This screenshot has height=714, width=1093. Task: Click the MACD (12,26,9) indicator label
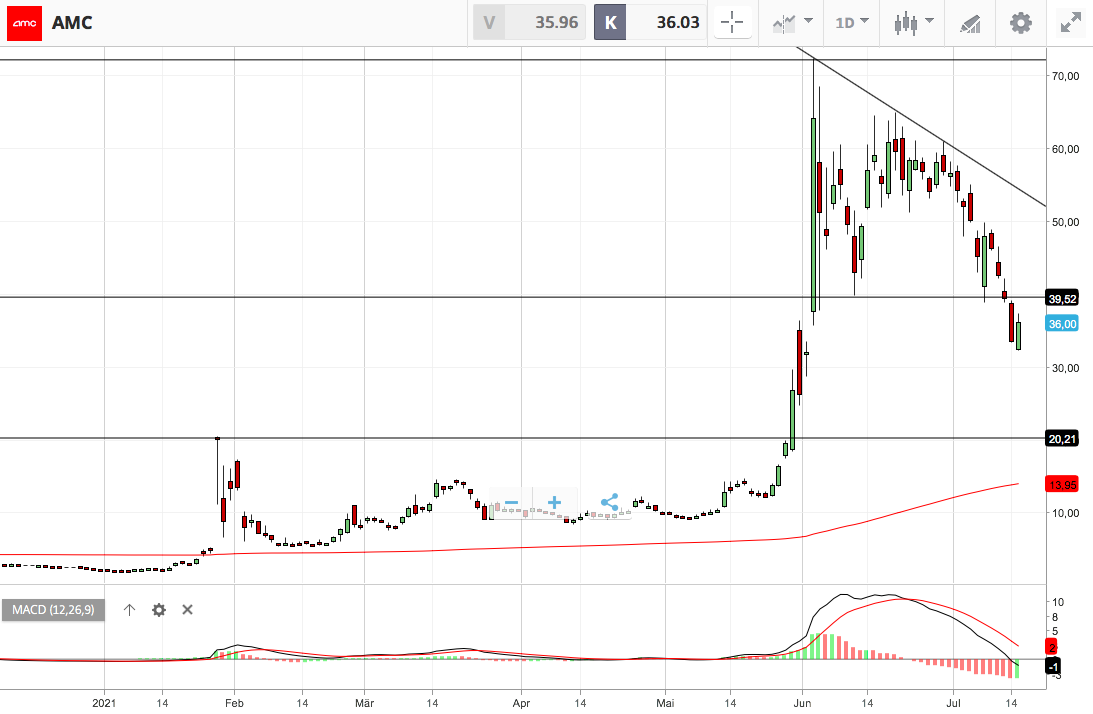click(53, 610)
